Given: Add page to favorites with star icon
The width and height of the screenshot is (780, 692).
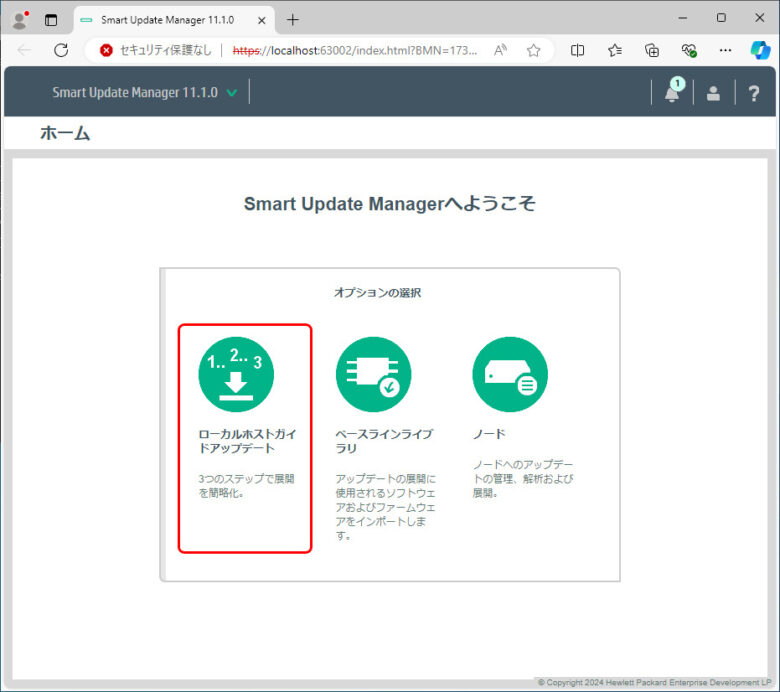Looking at the screenshot, I should 533,50.
